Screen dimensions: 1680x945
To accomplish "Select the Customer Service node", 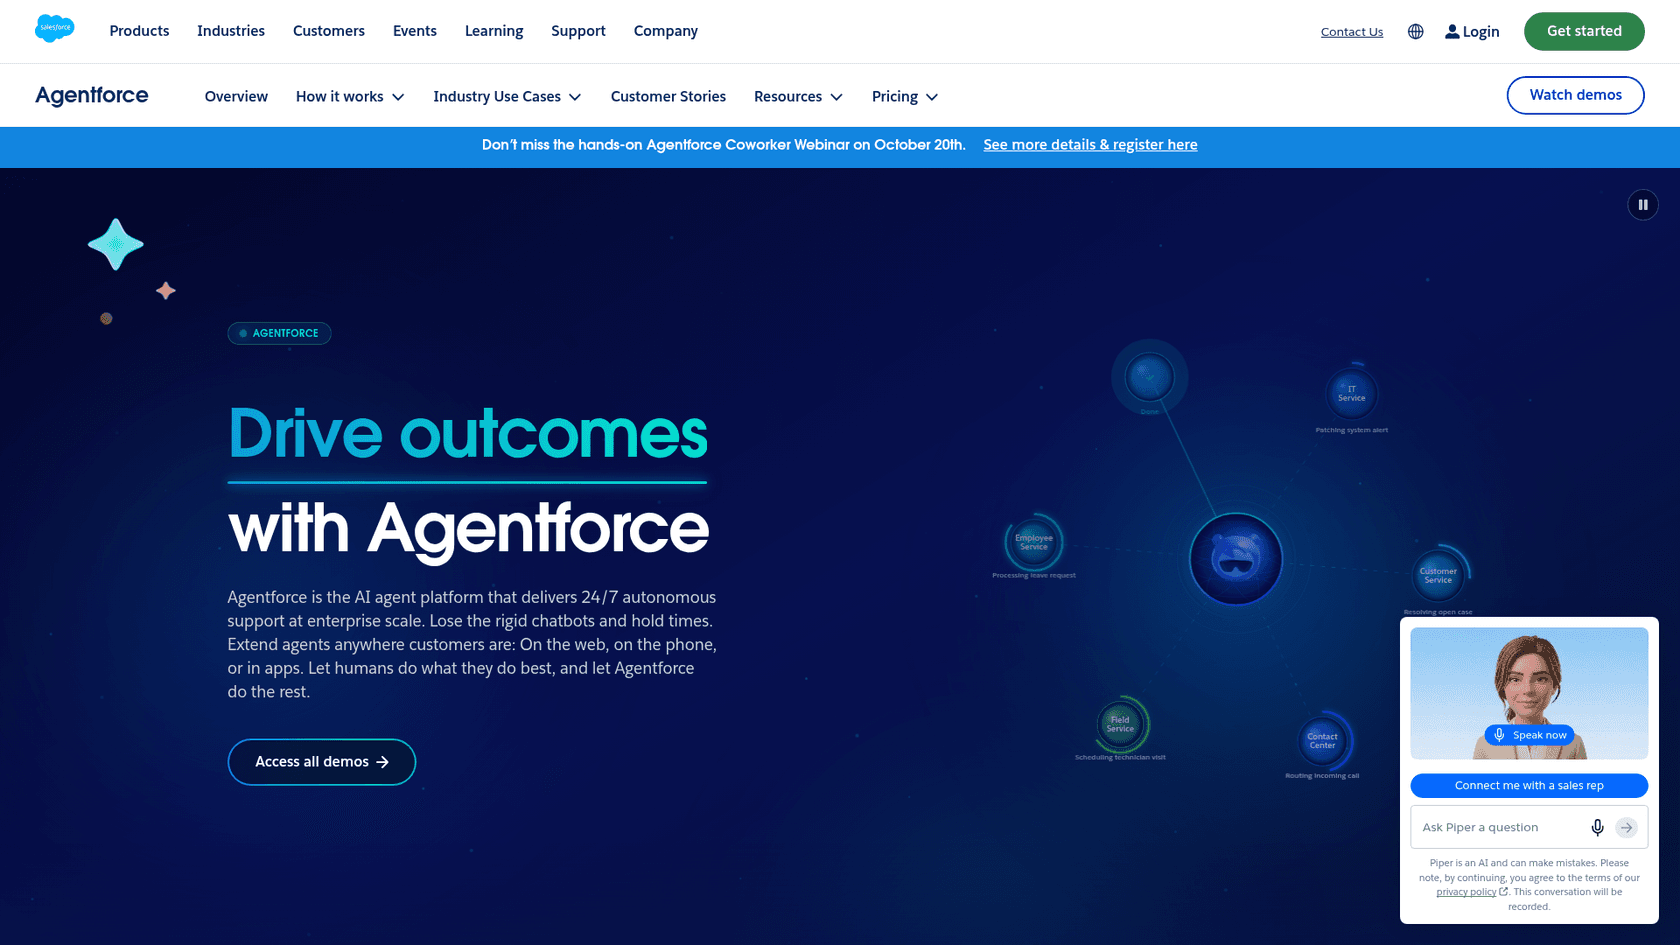I will [x=1438, y=576].
